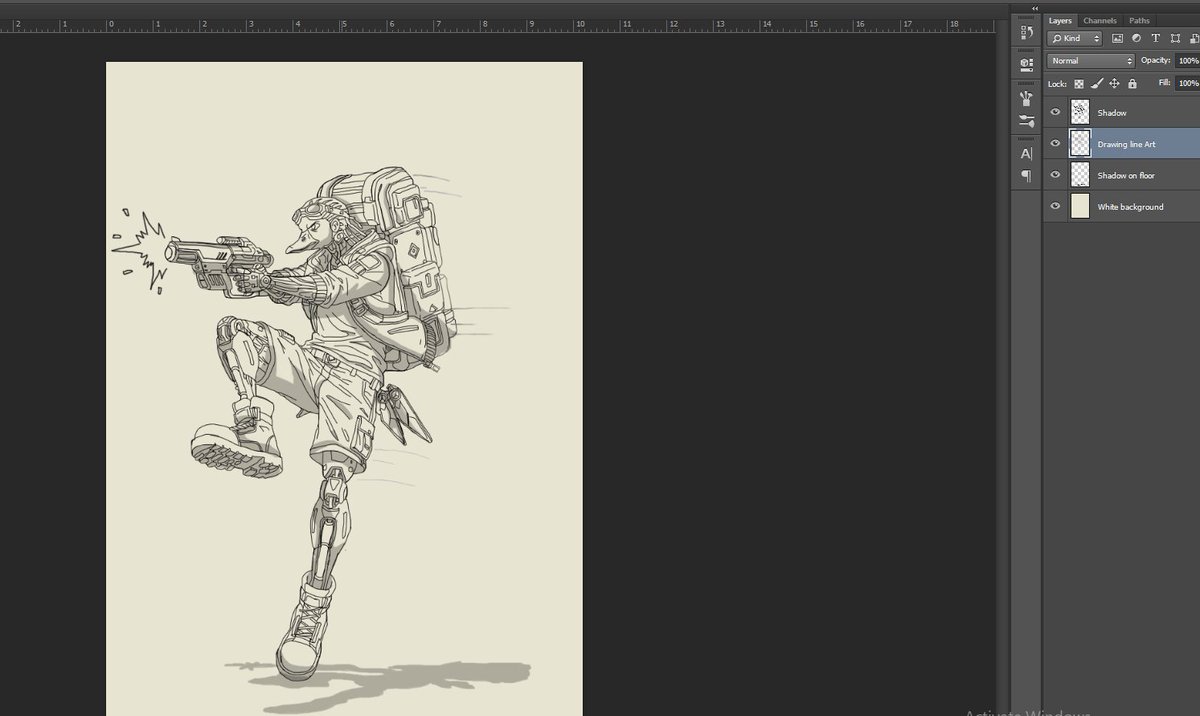Hide the Shadow layer
This screenshot has width=1200, height=716.
pos(1055,112)
